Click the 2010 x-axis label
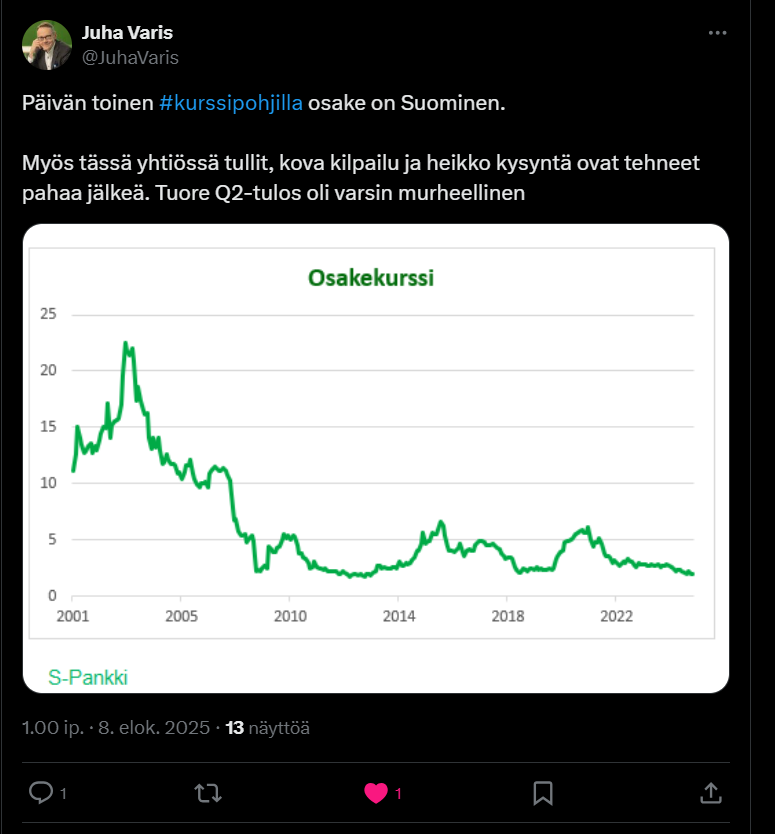The height and width of the screenshot is (834, 775). point(289,615)
